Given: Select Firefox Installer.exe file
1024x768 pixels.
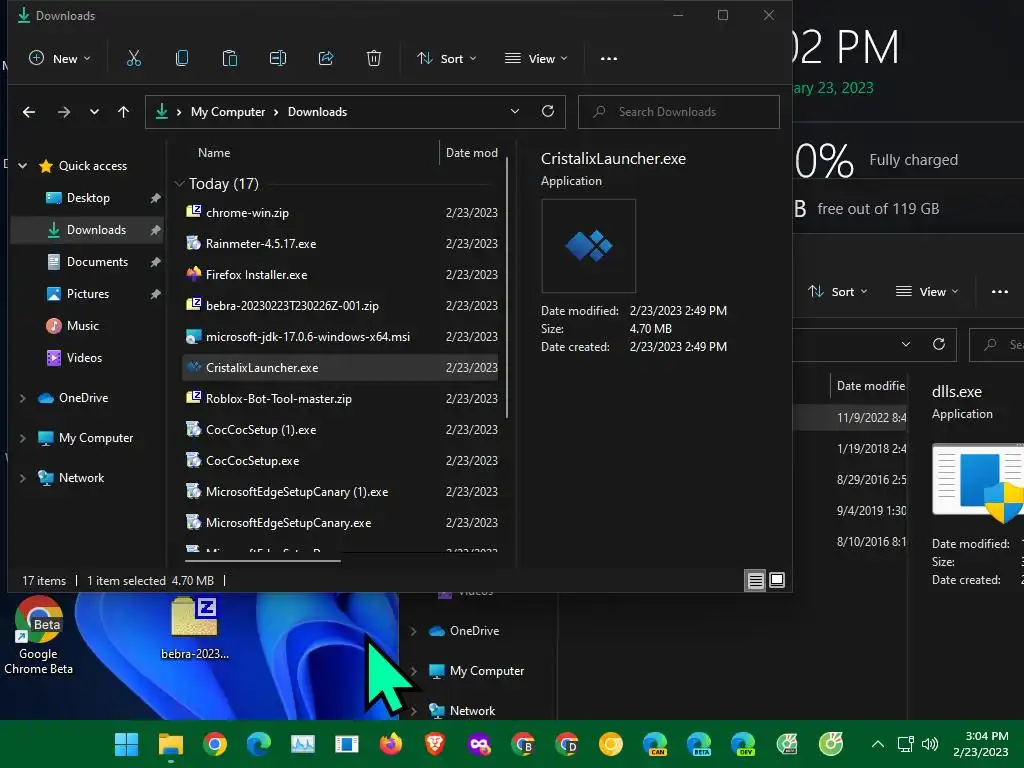Looking at the screenshot, I should pyautogui.click(x=340, y=275).
